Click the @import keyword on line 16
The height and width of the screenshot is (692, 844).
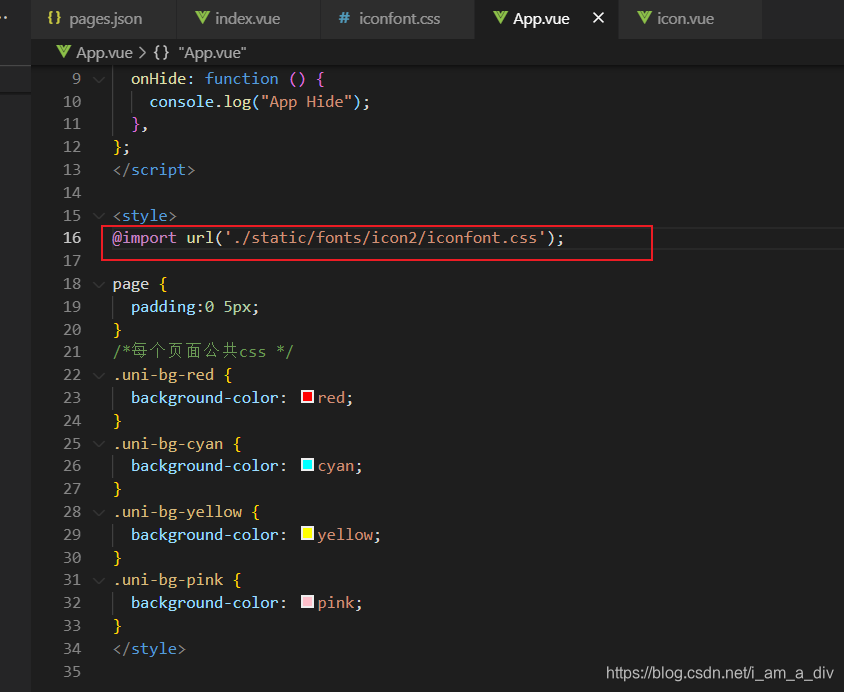pos(144,238)
